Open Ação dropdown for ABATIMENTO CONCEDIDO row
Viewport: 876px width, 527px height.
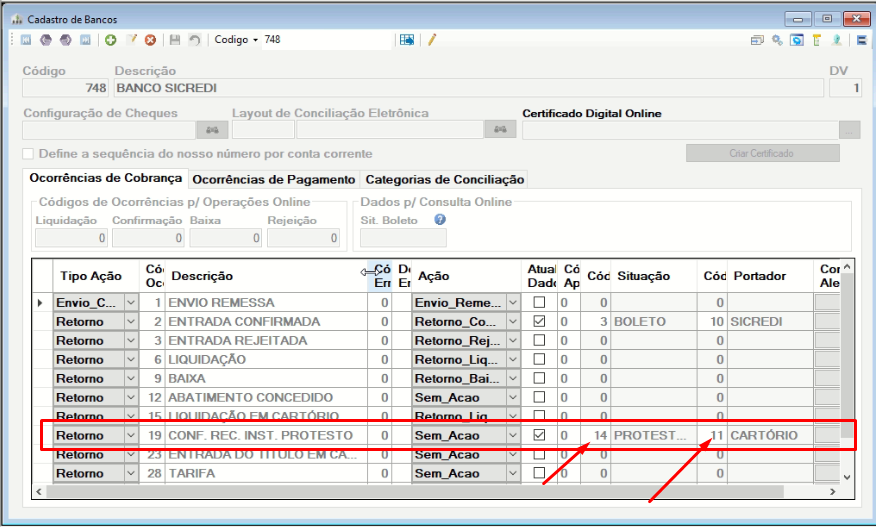(x=513, y=398)
